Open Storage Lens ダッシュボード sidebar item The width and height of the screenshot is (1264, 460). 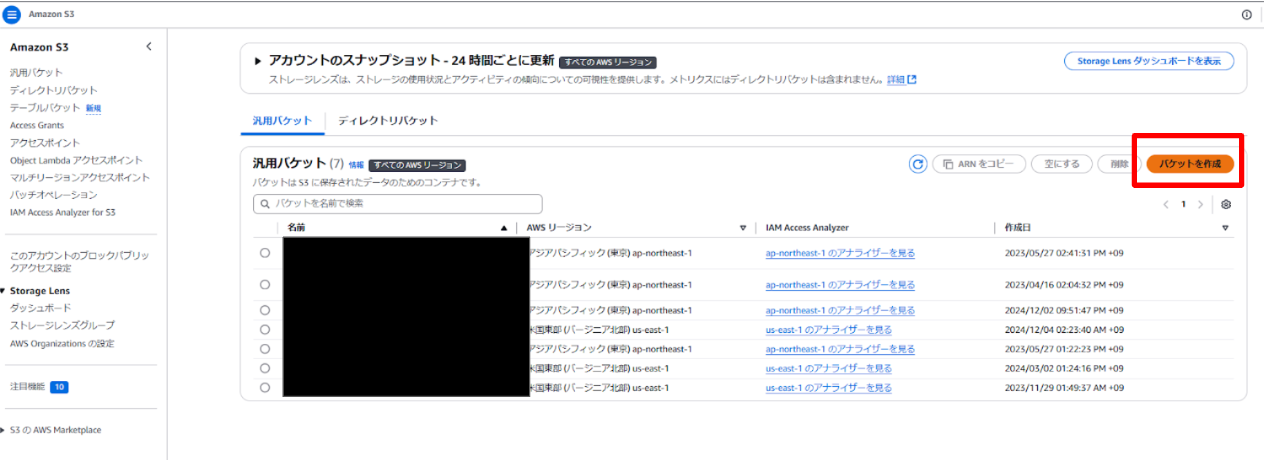click(x=41, y=308)
